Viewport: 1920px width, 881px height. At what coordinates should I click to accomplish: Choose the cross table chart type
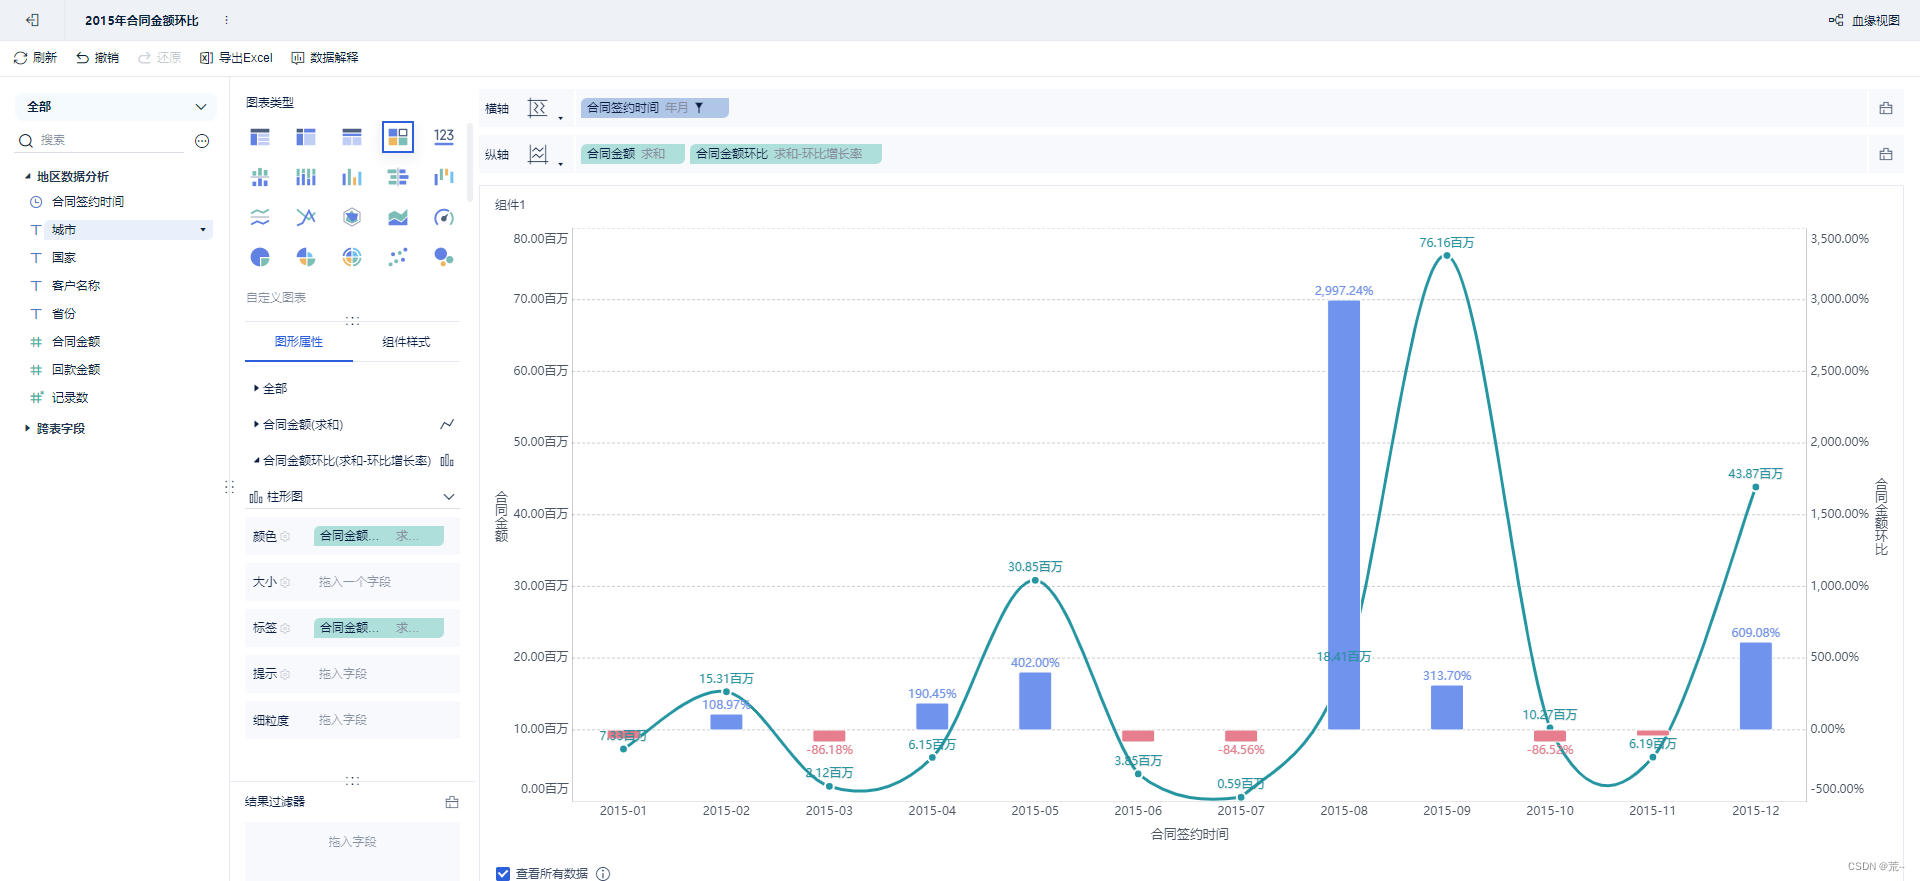click(306, 137)
